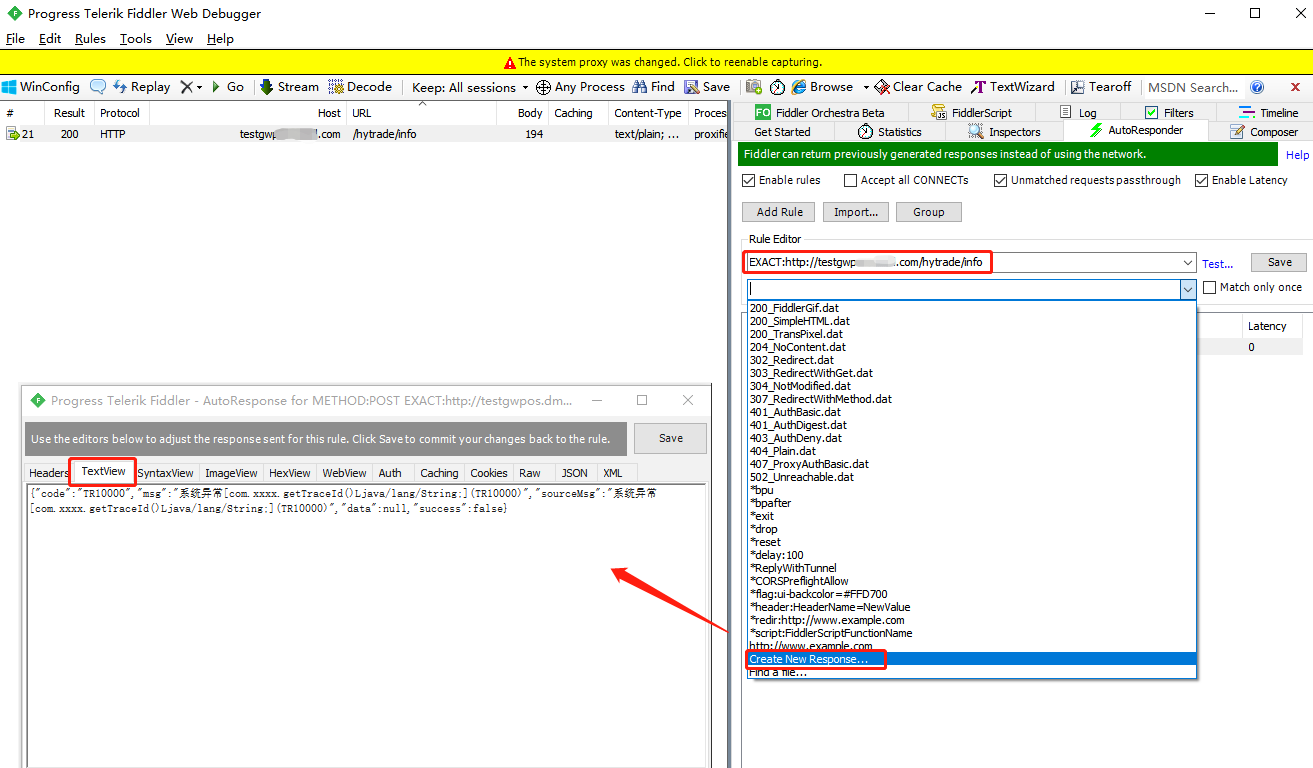
Task: Expand the EXACT URL match dropdown
Action: coord(1188,263)
